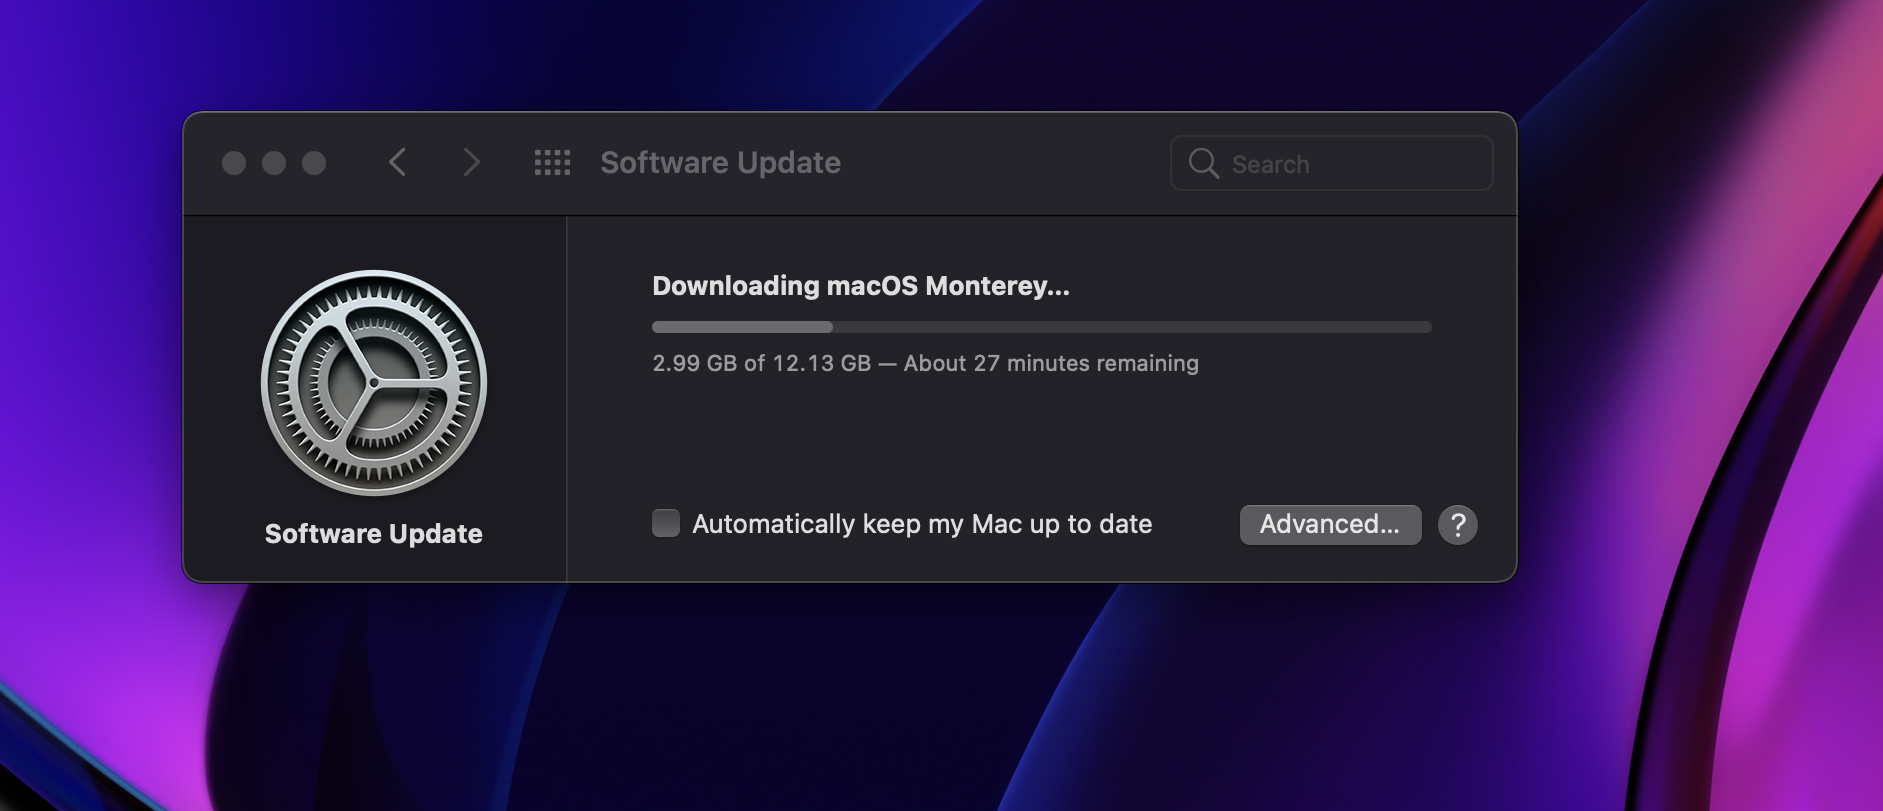Open help with the question mark button
Screen dimensions: 1883x811
(x=1457, y=524)
